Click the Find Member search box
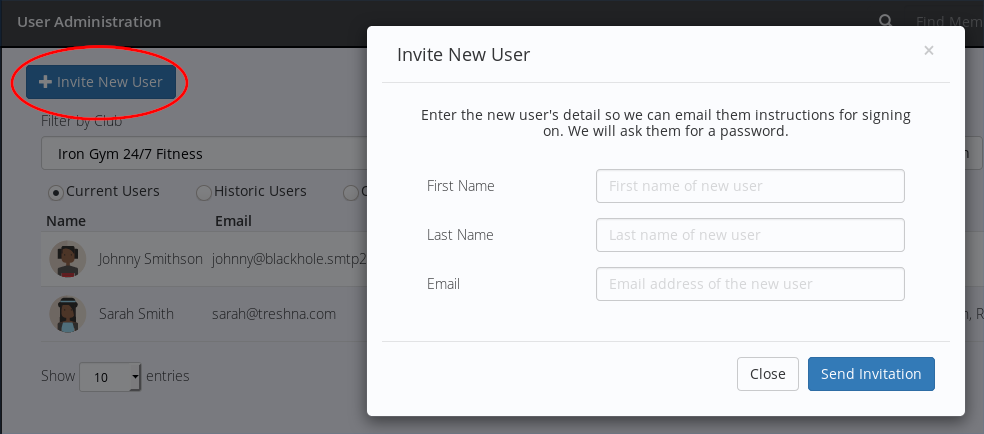 [948, 21]
